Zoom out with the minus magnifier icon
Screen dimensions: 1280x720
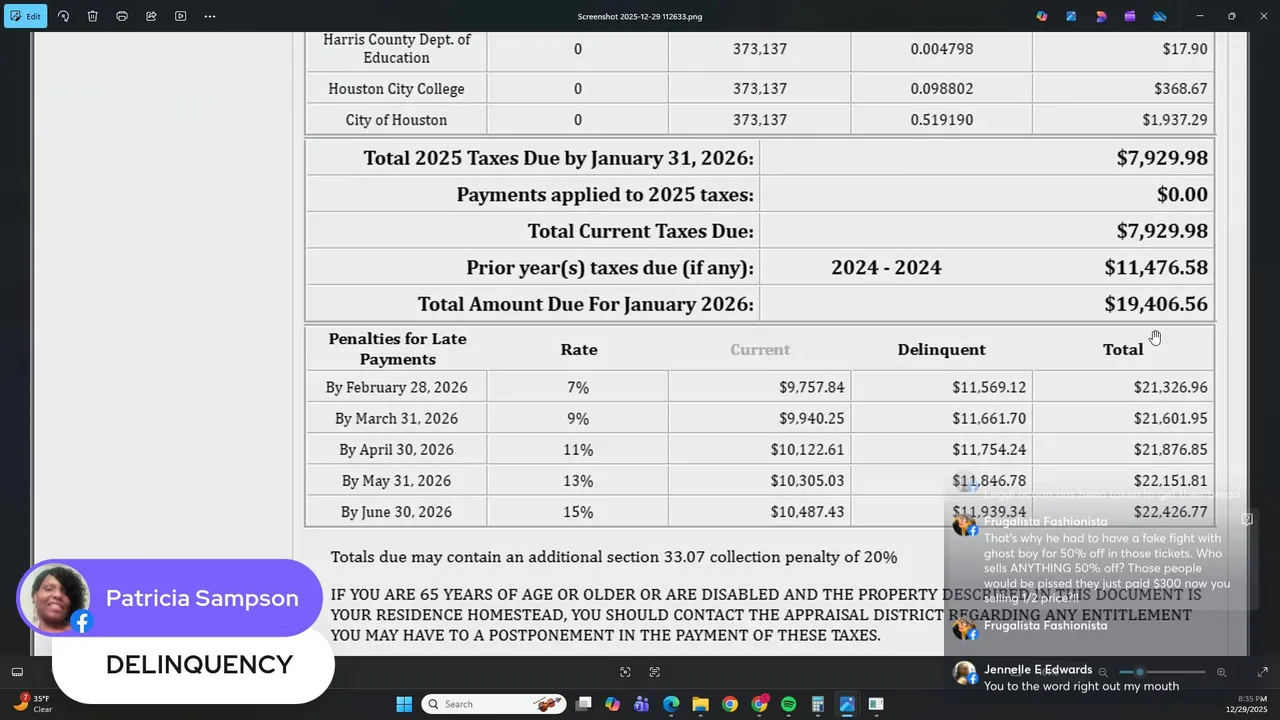coord(1103,672)
